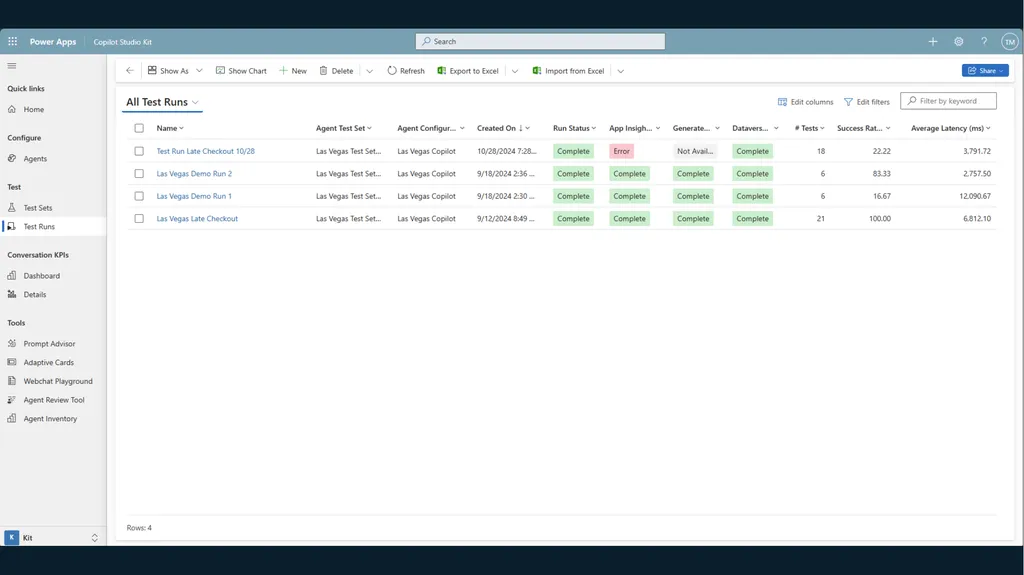Screen dimensions: 1024x575
Task: Open the Import from Excel chevron
Action: click(x=620, y=71)
